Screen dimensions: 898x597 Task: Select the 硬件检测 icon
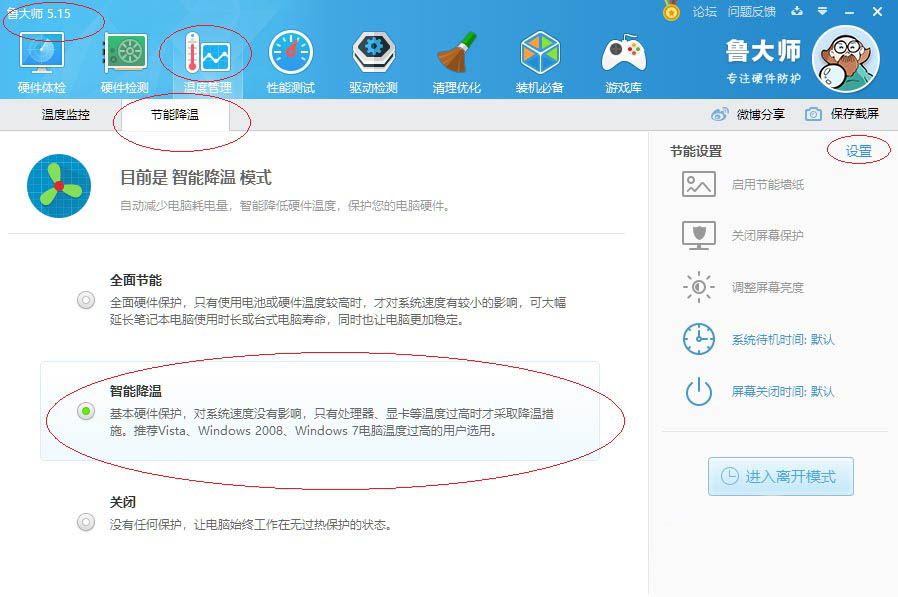124,60
